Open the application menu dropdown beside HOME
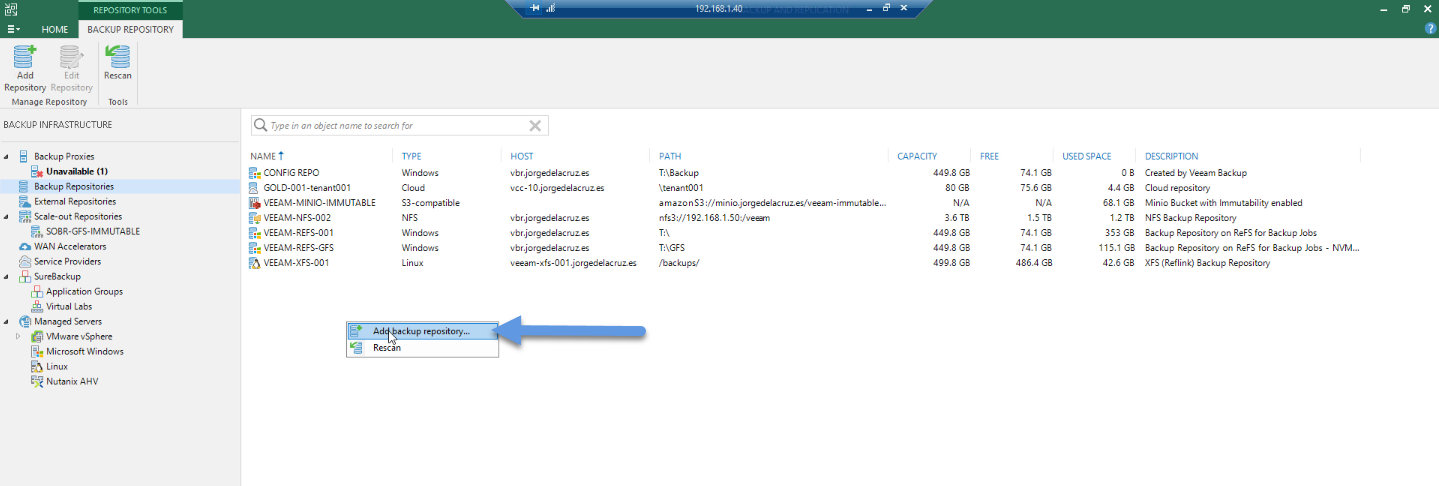The width and height of the screenshot is (1439, 486). [x=13, y=29]
